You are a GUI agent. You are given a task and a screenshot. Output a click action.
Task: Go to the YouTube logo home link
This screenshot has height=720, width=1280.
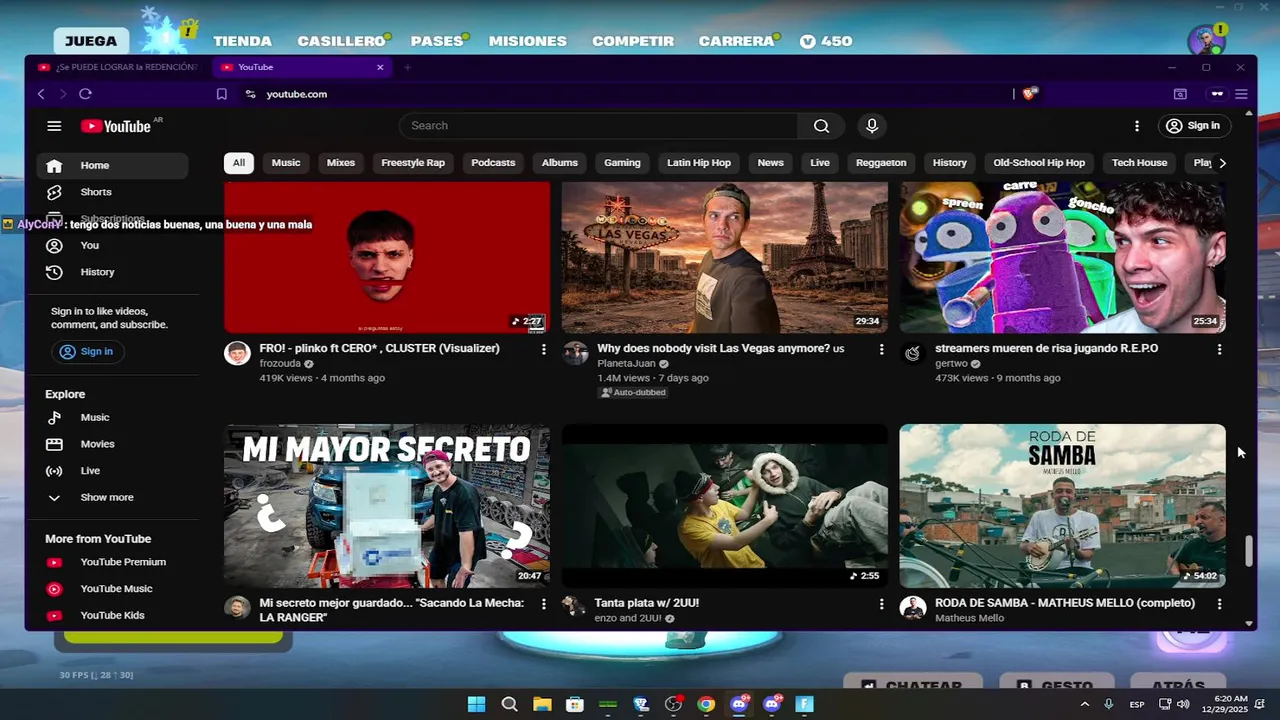pos(116,126)
